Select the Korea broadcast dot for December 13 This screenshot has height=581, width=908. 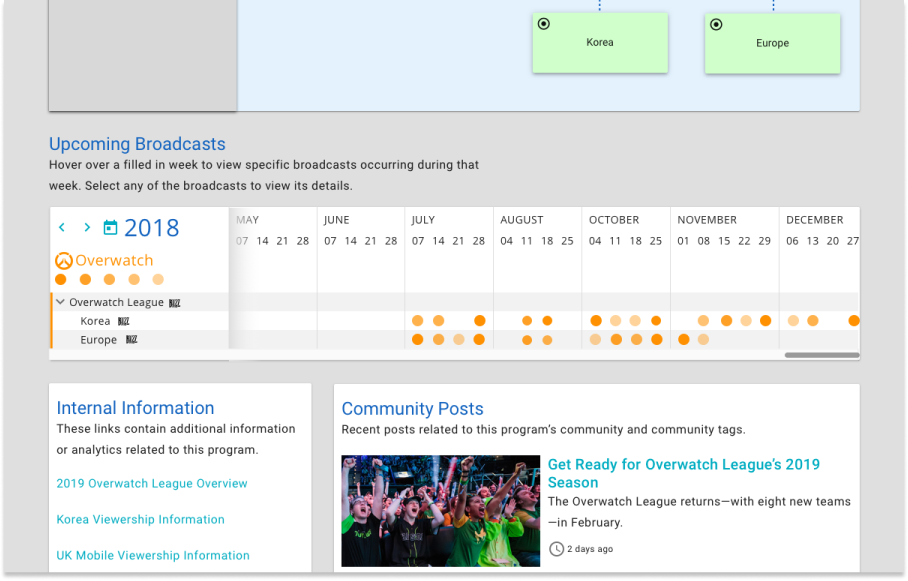[813, 321]
